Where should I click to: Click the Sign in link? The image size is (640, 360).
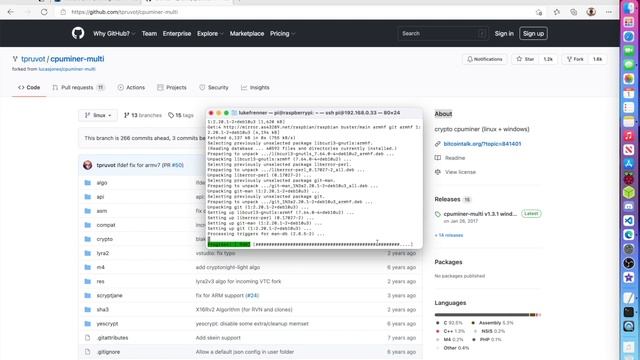pos(504,33)
